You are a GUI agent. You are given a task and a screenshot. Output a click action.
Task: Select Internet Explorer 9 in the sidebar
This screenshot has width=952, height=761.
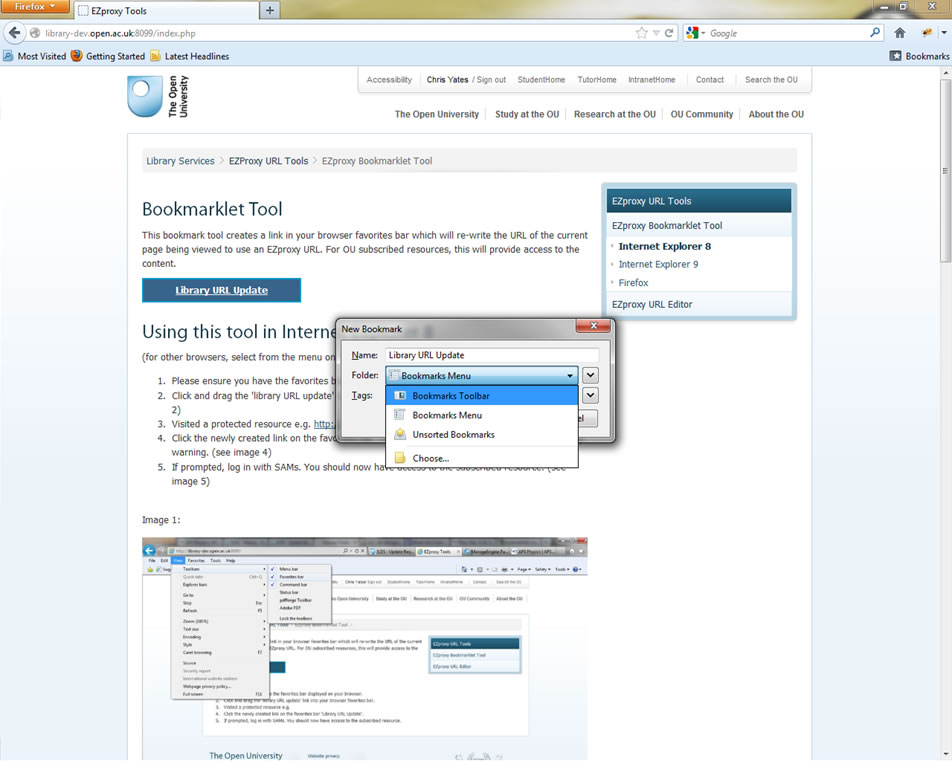coord(658,264)
